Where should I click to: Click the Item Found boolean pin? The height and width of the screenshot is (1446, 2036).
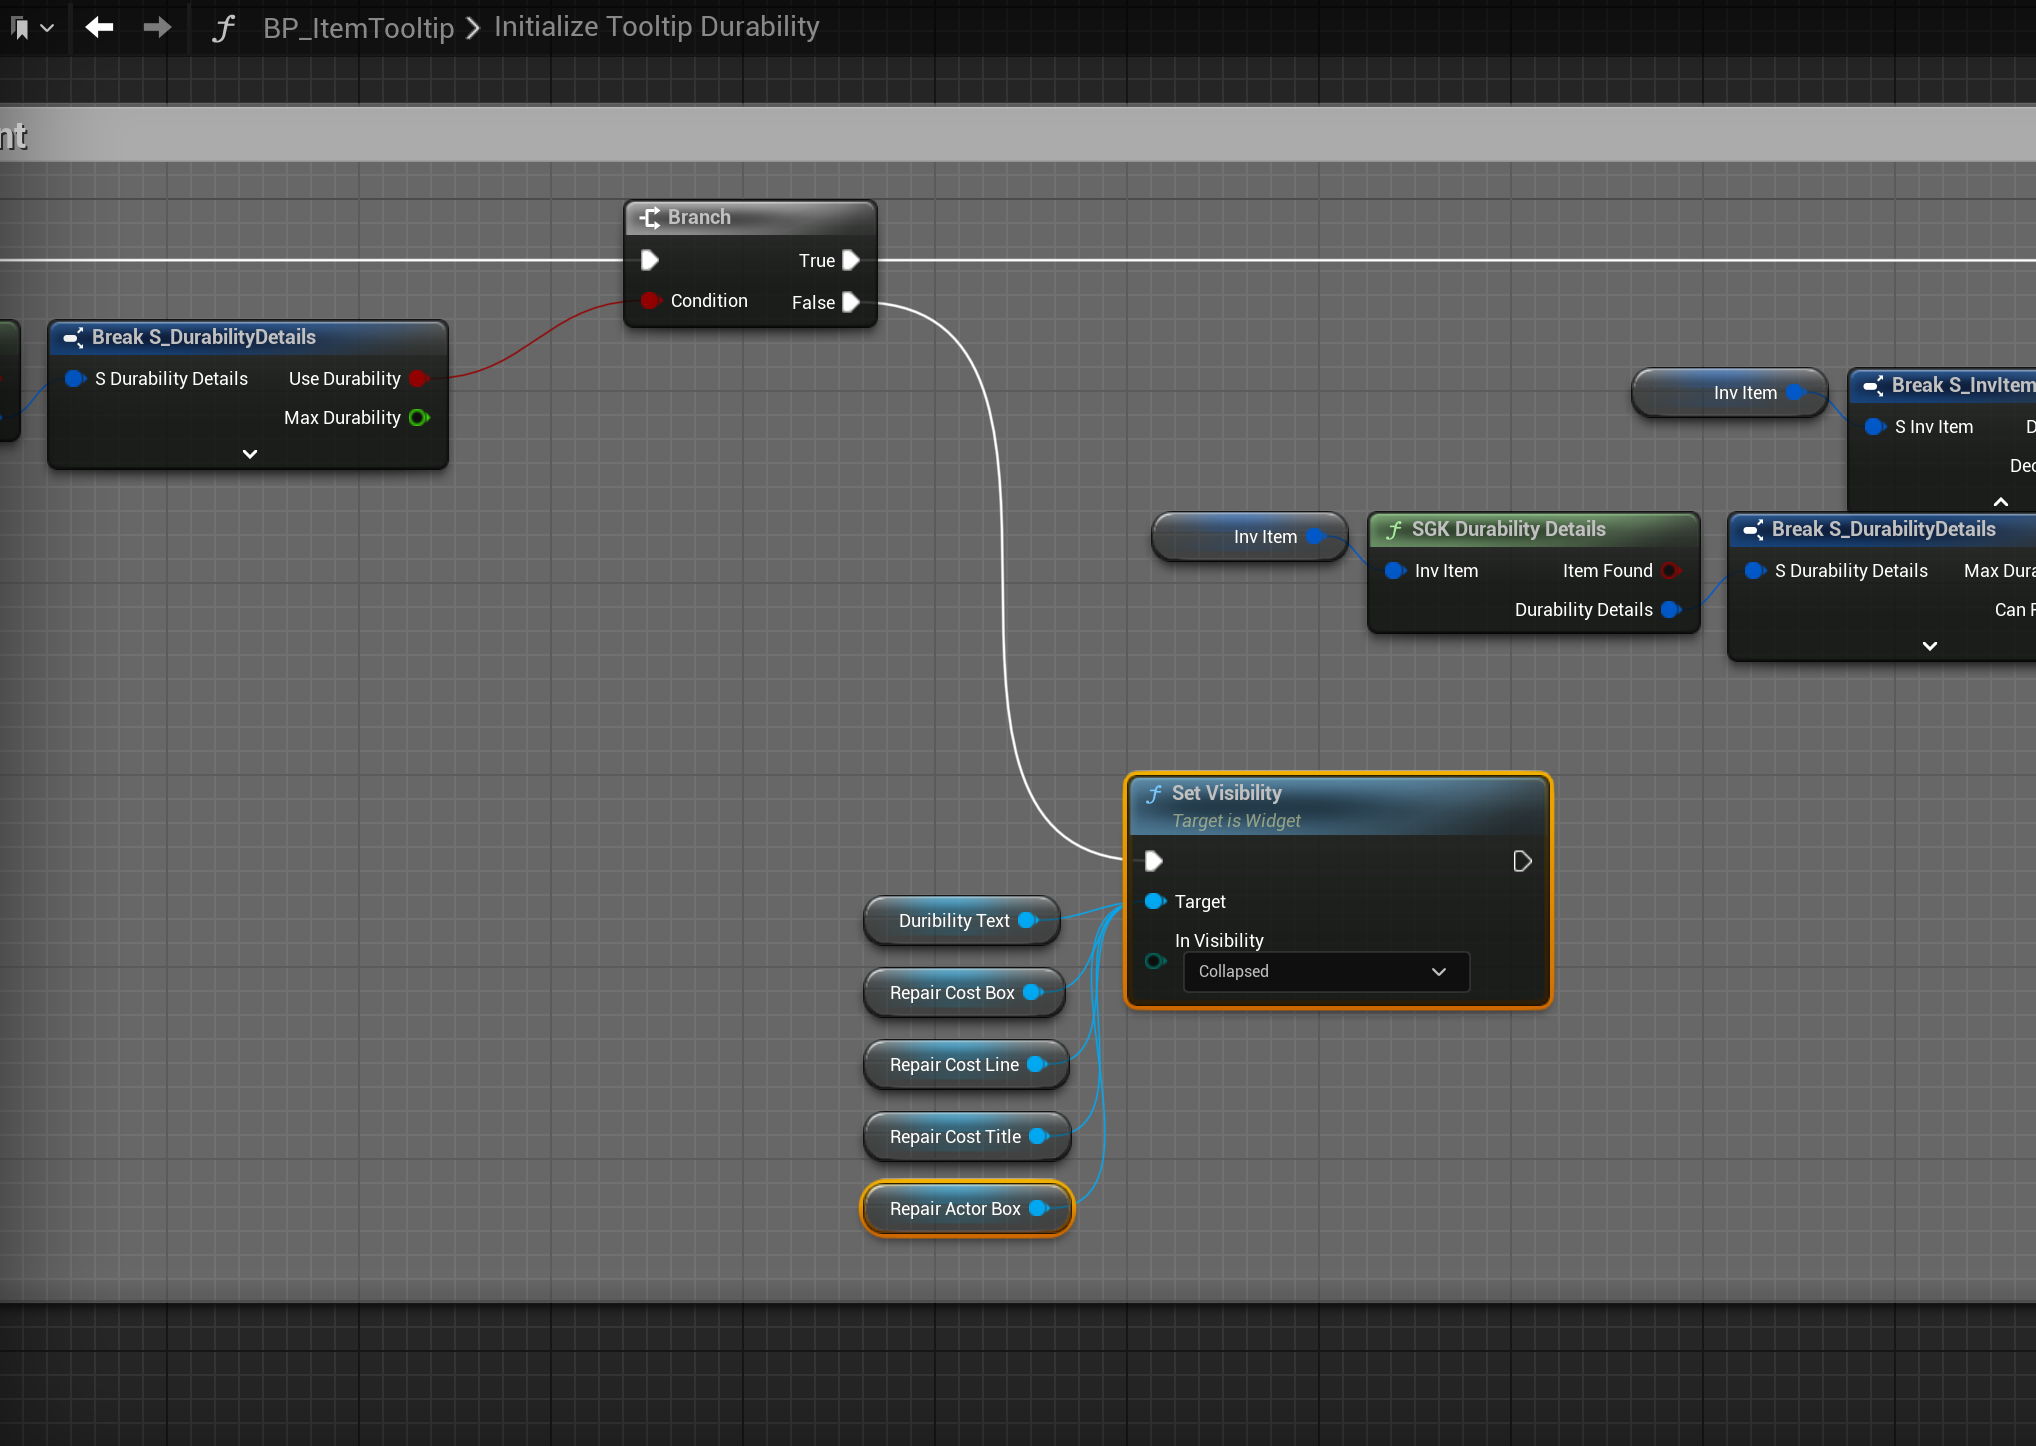(1670, 570)
